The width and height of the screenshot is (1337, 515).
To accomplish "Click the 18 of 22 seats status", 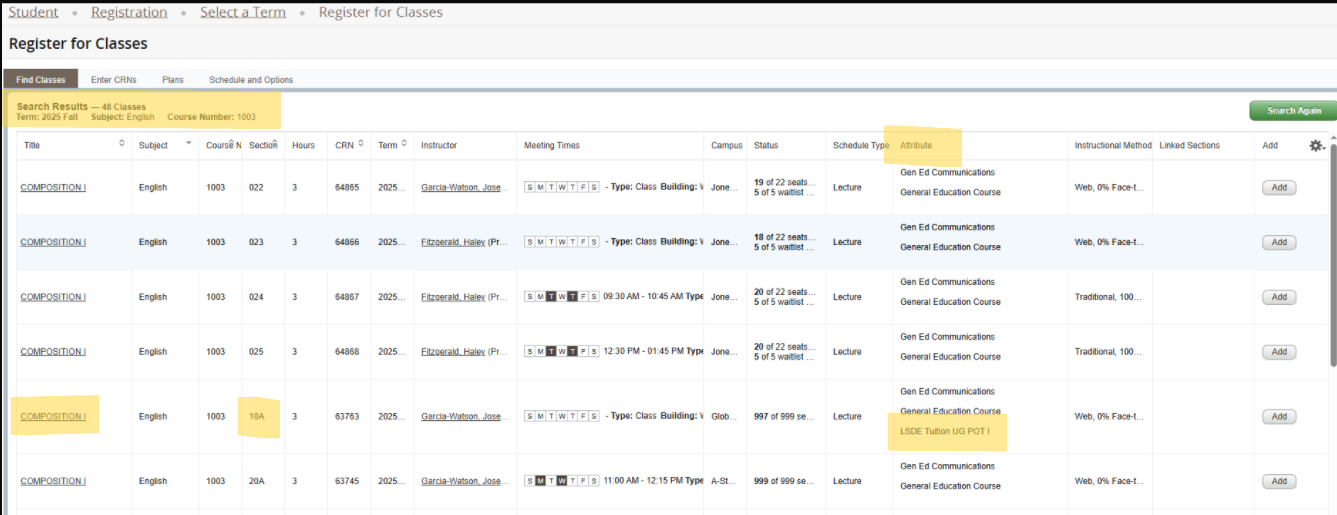I will point(787,237).
